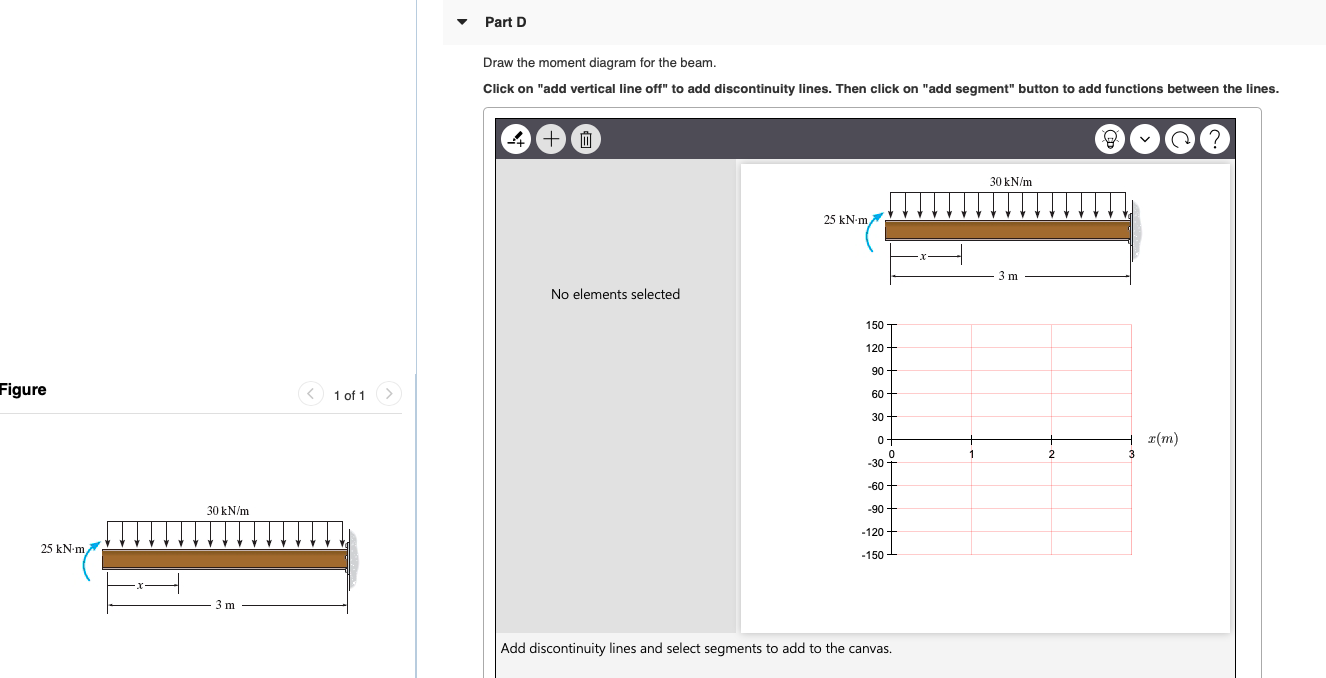The height and width of the screenshot is (678, 1326).
Task: Click the previous figure arrow icon
Action: [310, 394]
